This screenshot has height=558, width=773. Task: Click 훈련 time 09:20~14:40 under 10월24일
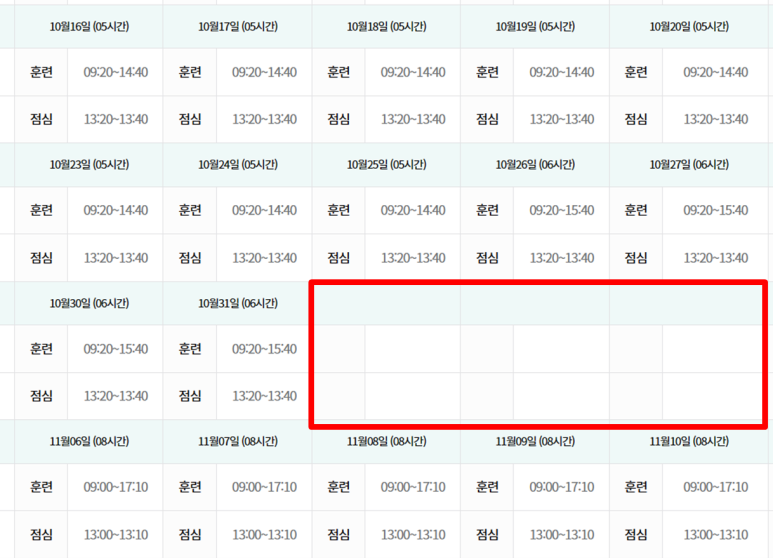[x=265, y=210]
